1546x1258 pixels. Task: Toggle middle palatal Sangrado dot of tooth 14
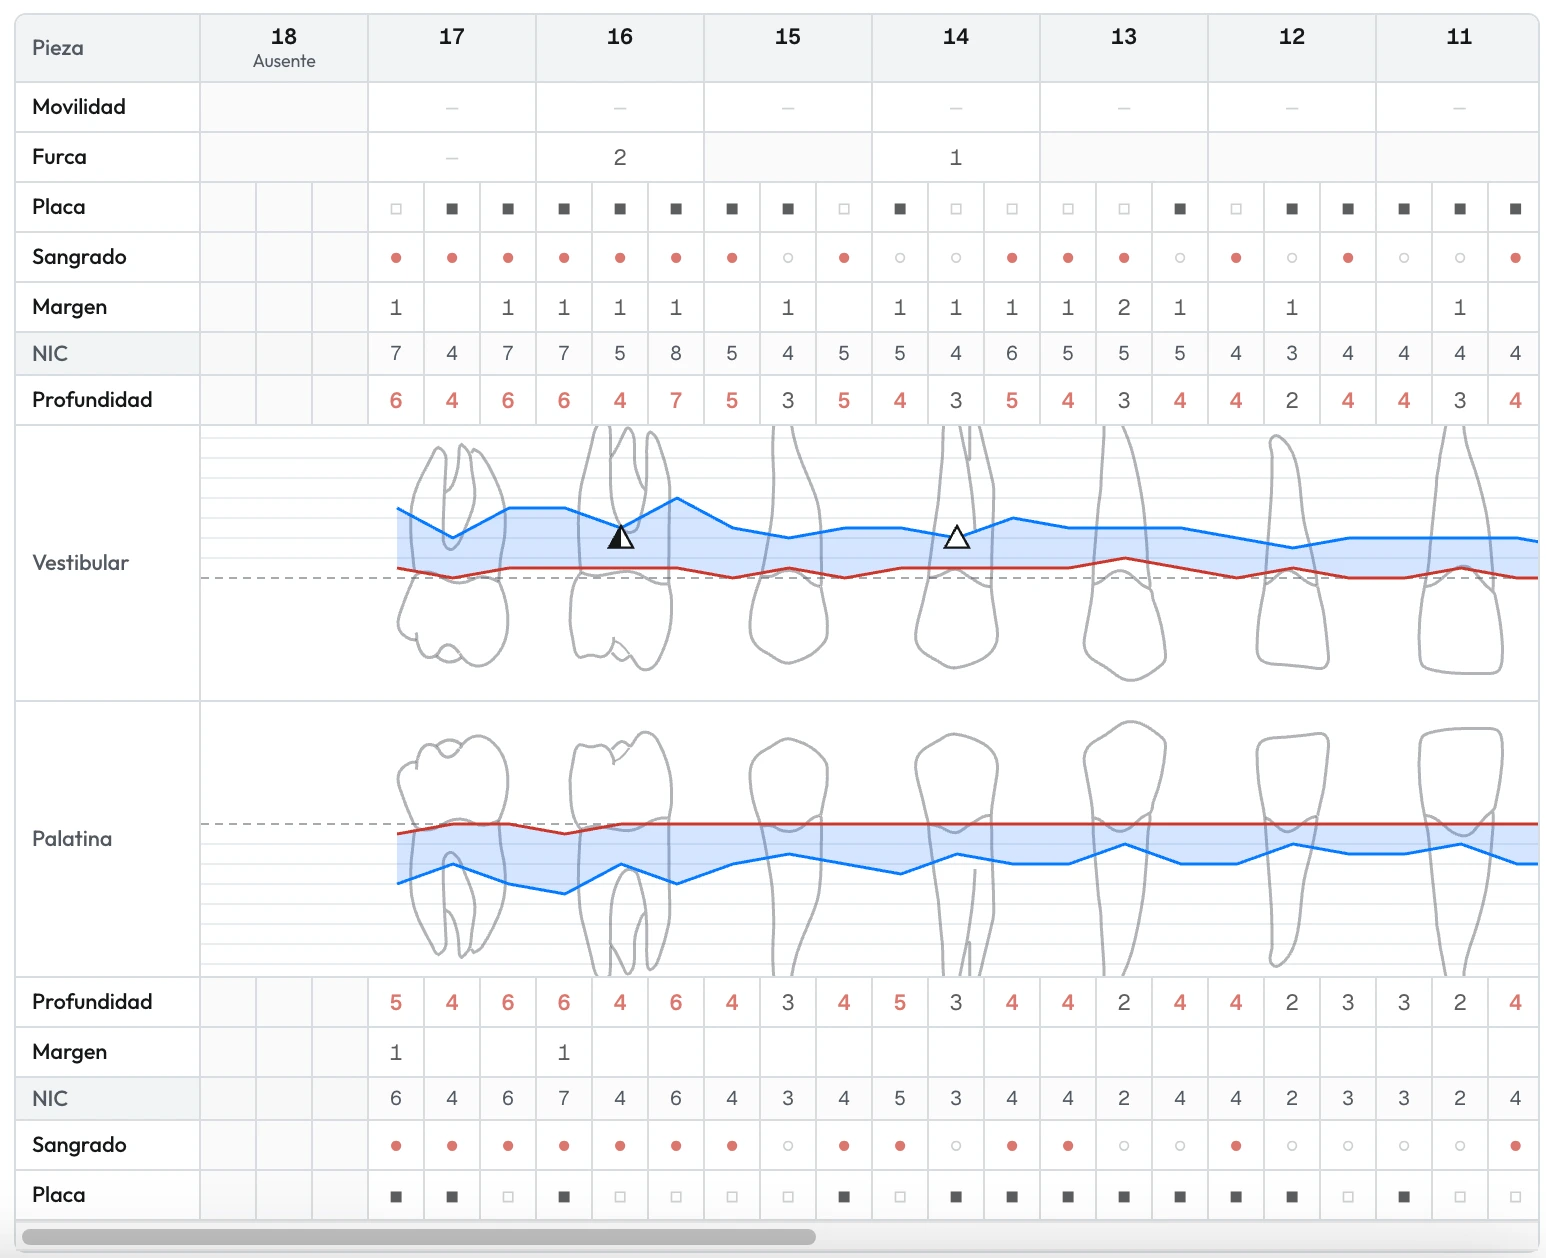click(956, 1146)
